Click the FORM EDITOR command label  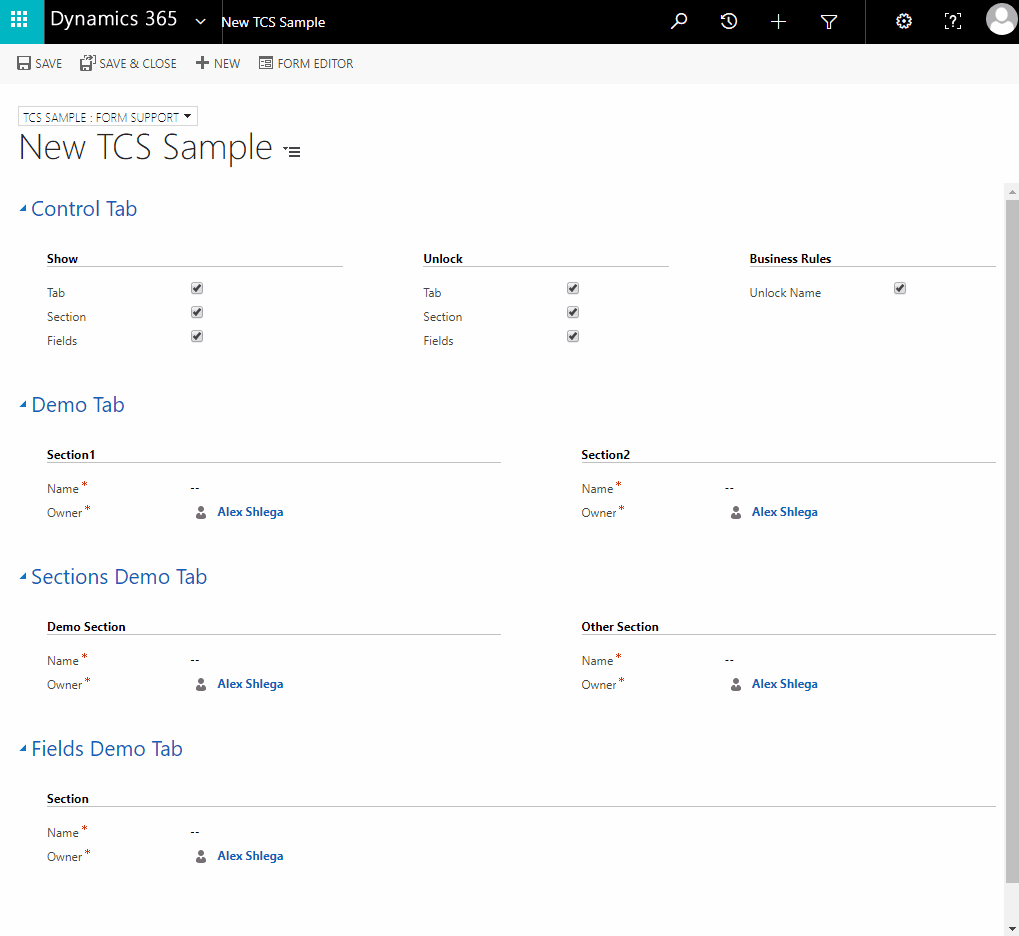pos(315,64)
